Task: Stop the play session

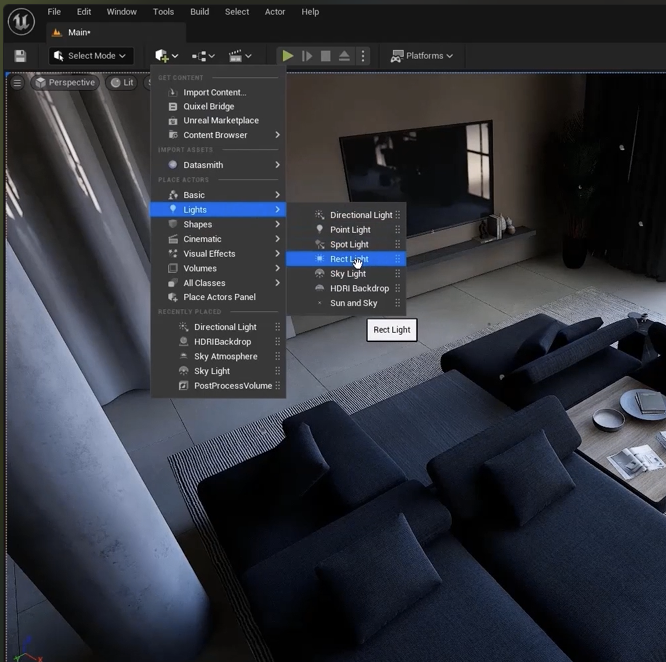Action: [325, 56]
